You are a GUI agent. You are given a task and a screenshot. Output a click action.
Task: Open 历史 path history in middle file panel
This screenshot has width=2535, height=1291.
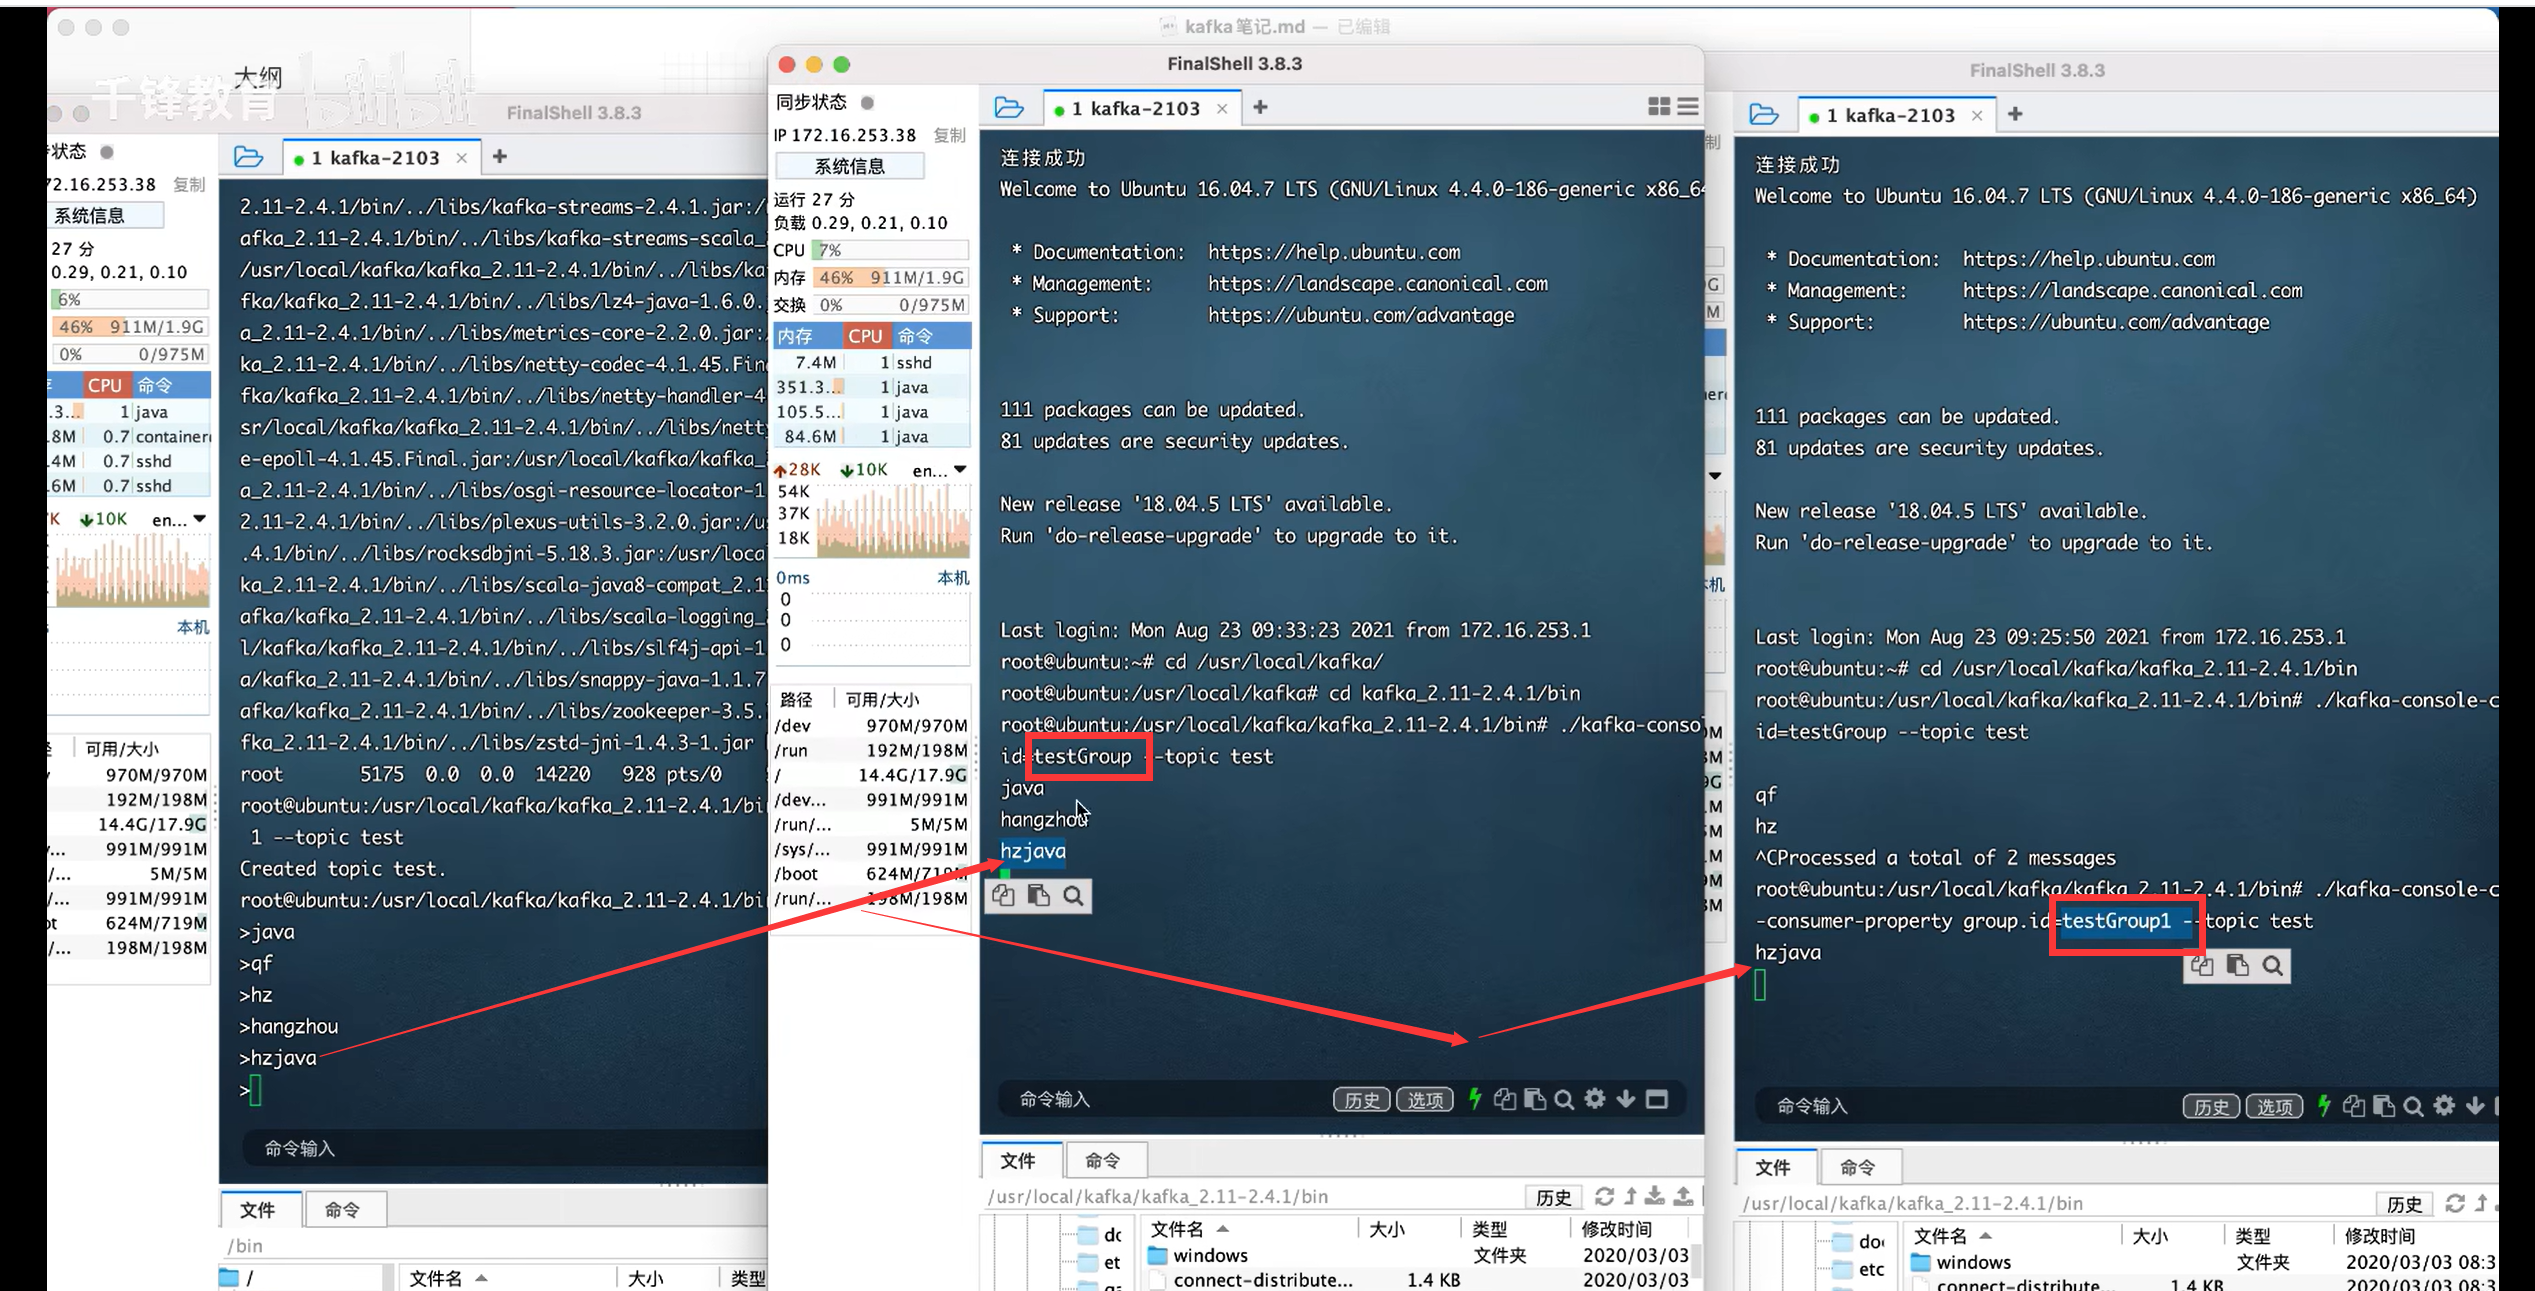[x=1553, y=1197]
